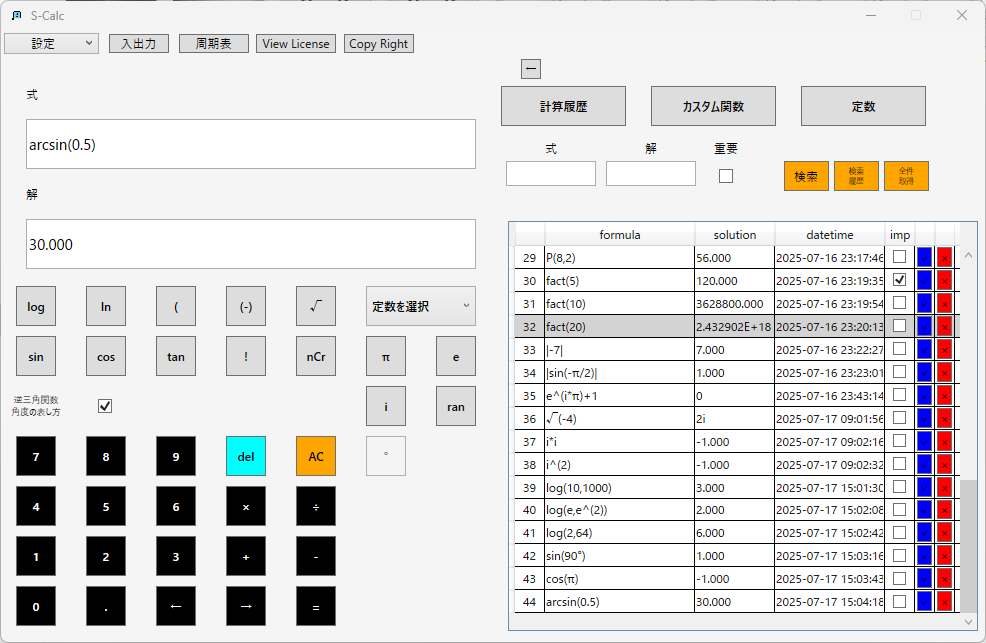Move cursor left with ← key
This screenshot has height=643, width=986.
176,606
